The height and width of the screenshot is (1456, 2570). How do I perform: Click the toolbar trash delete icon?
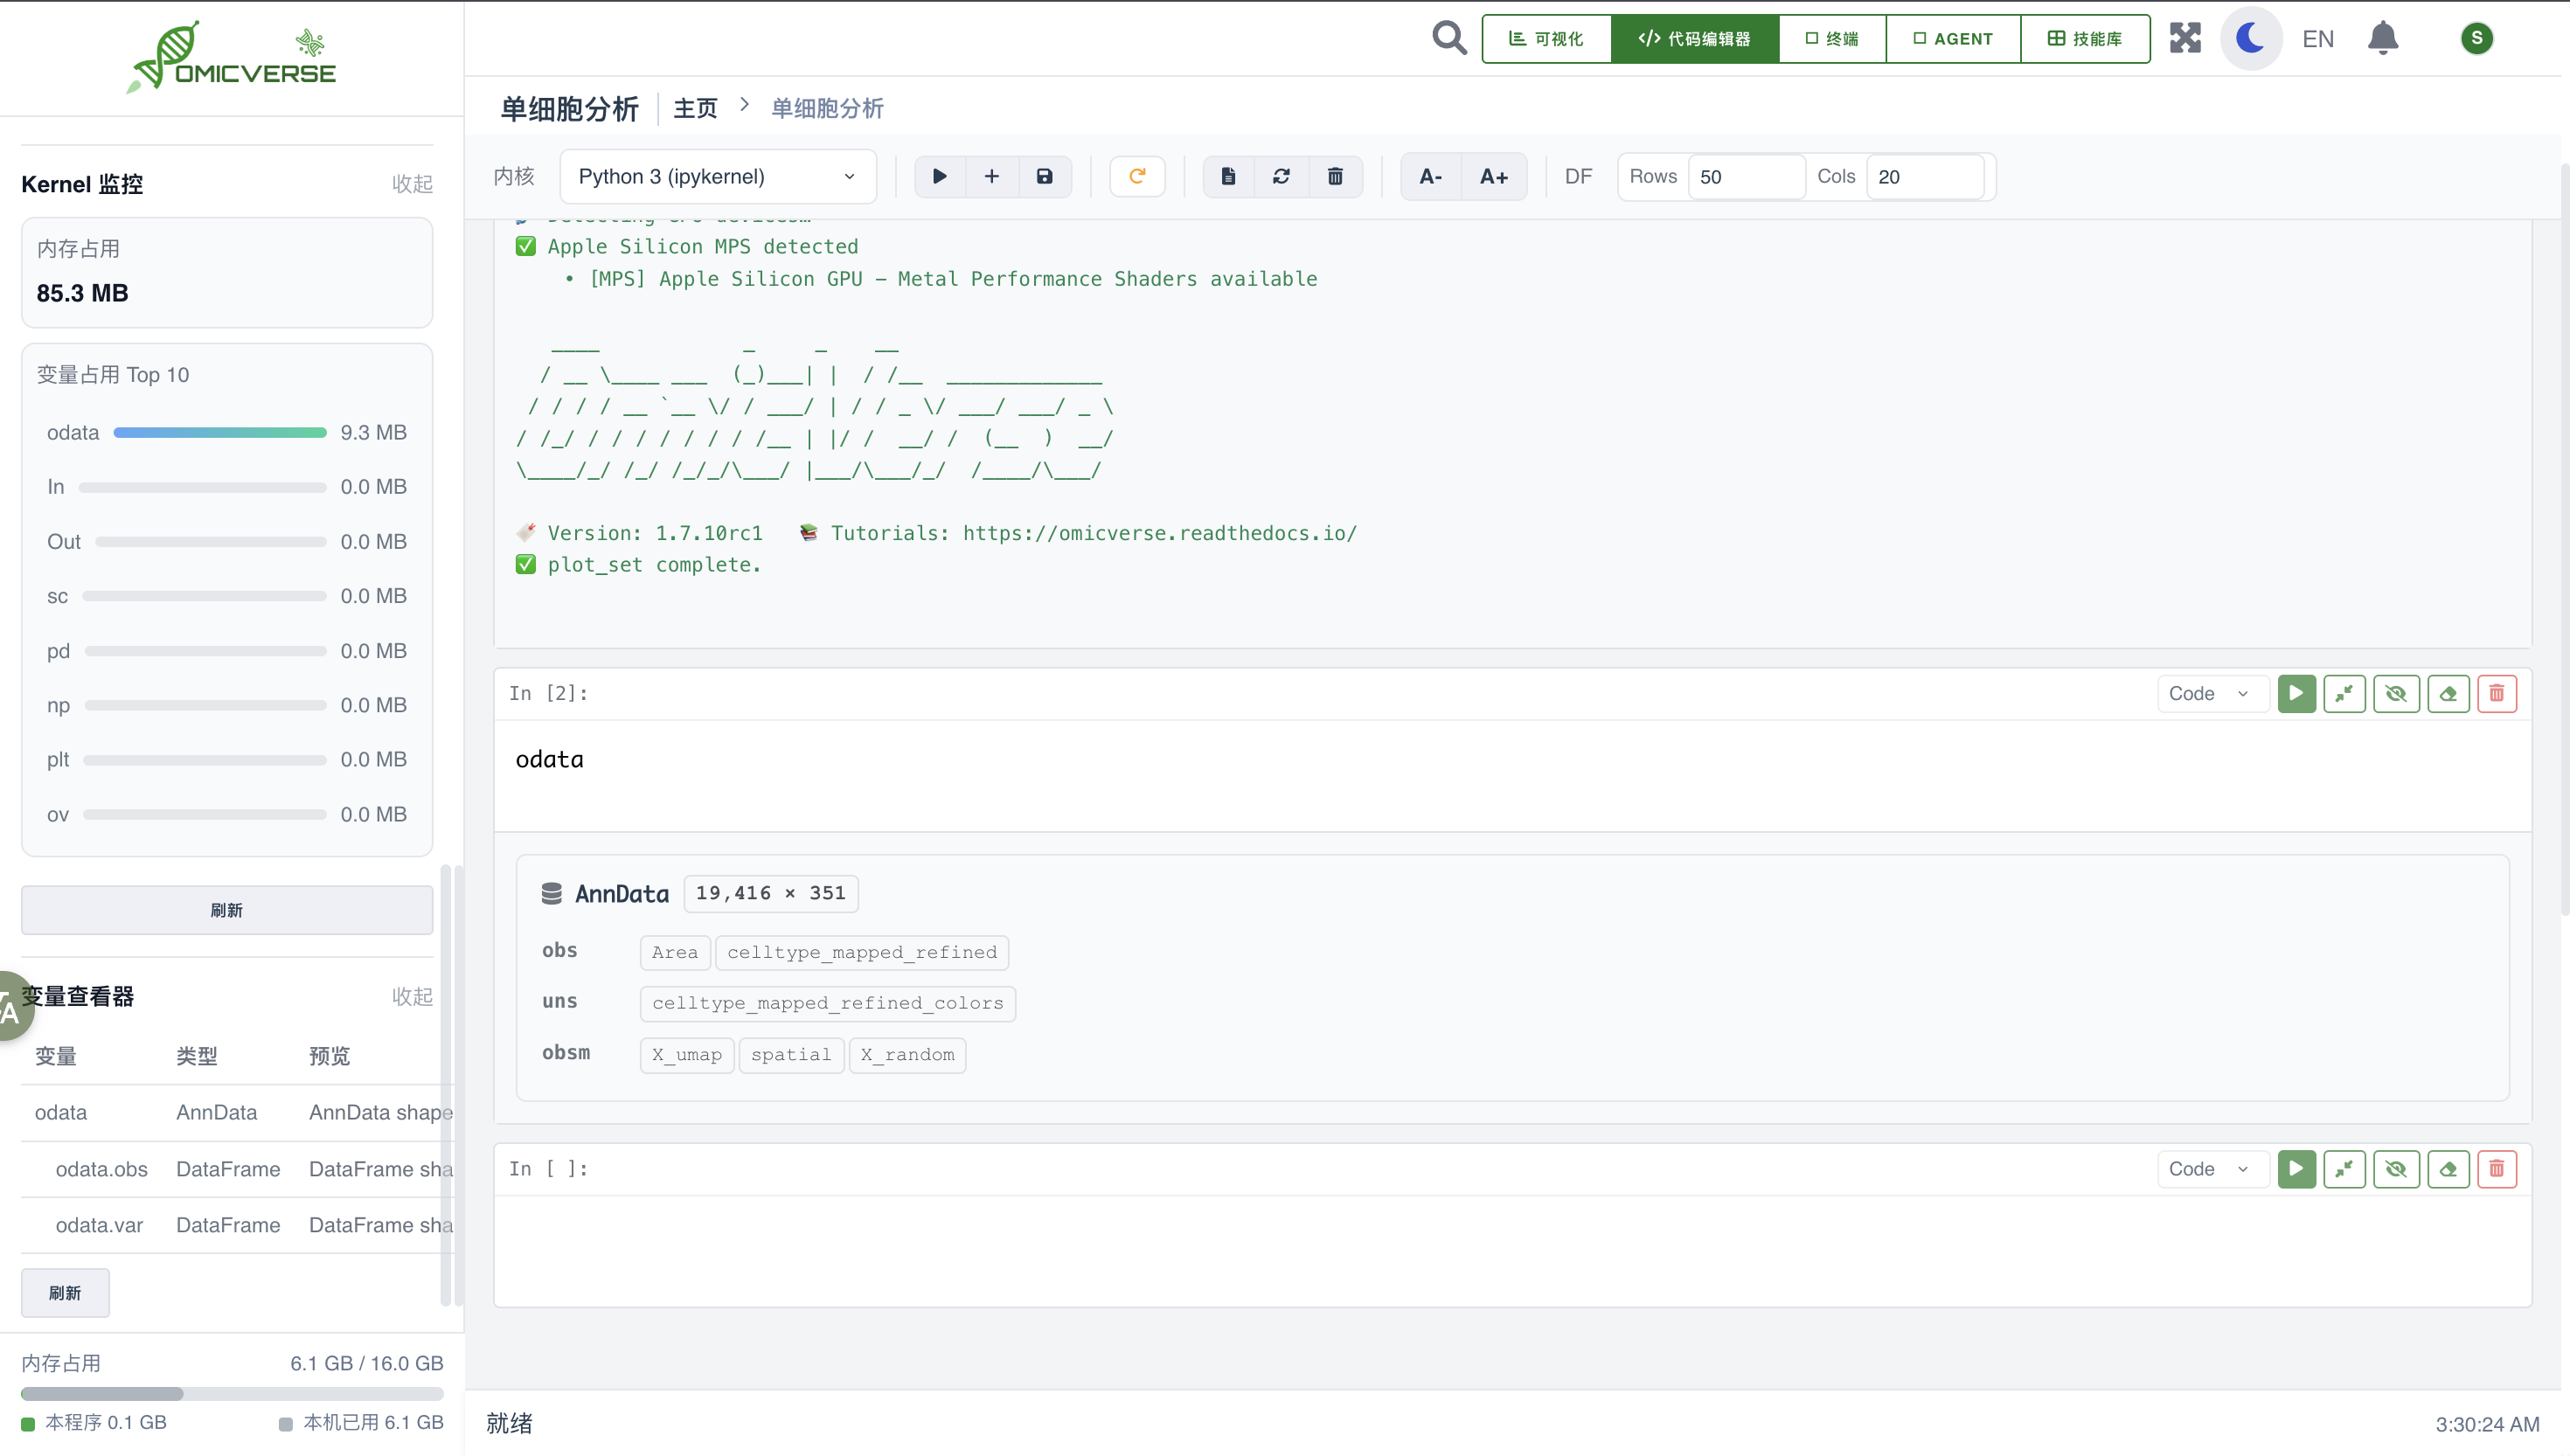(x=1334, y=176)
